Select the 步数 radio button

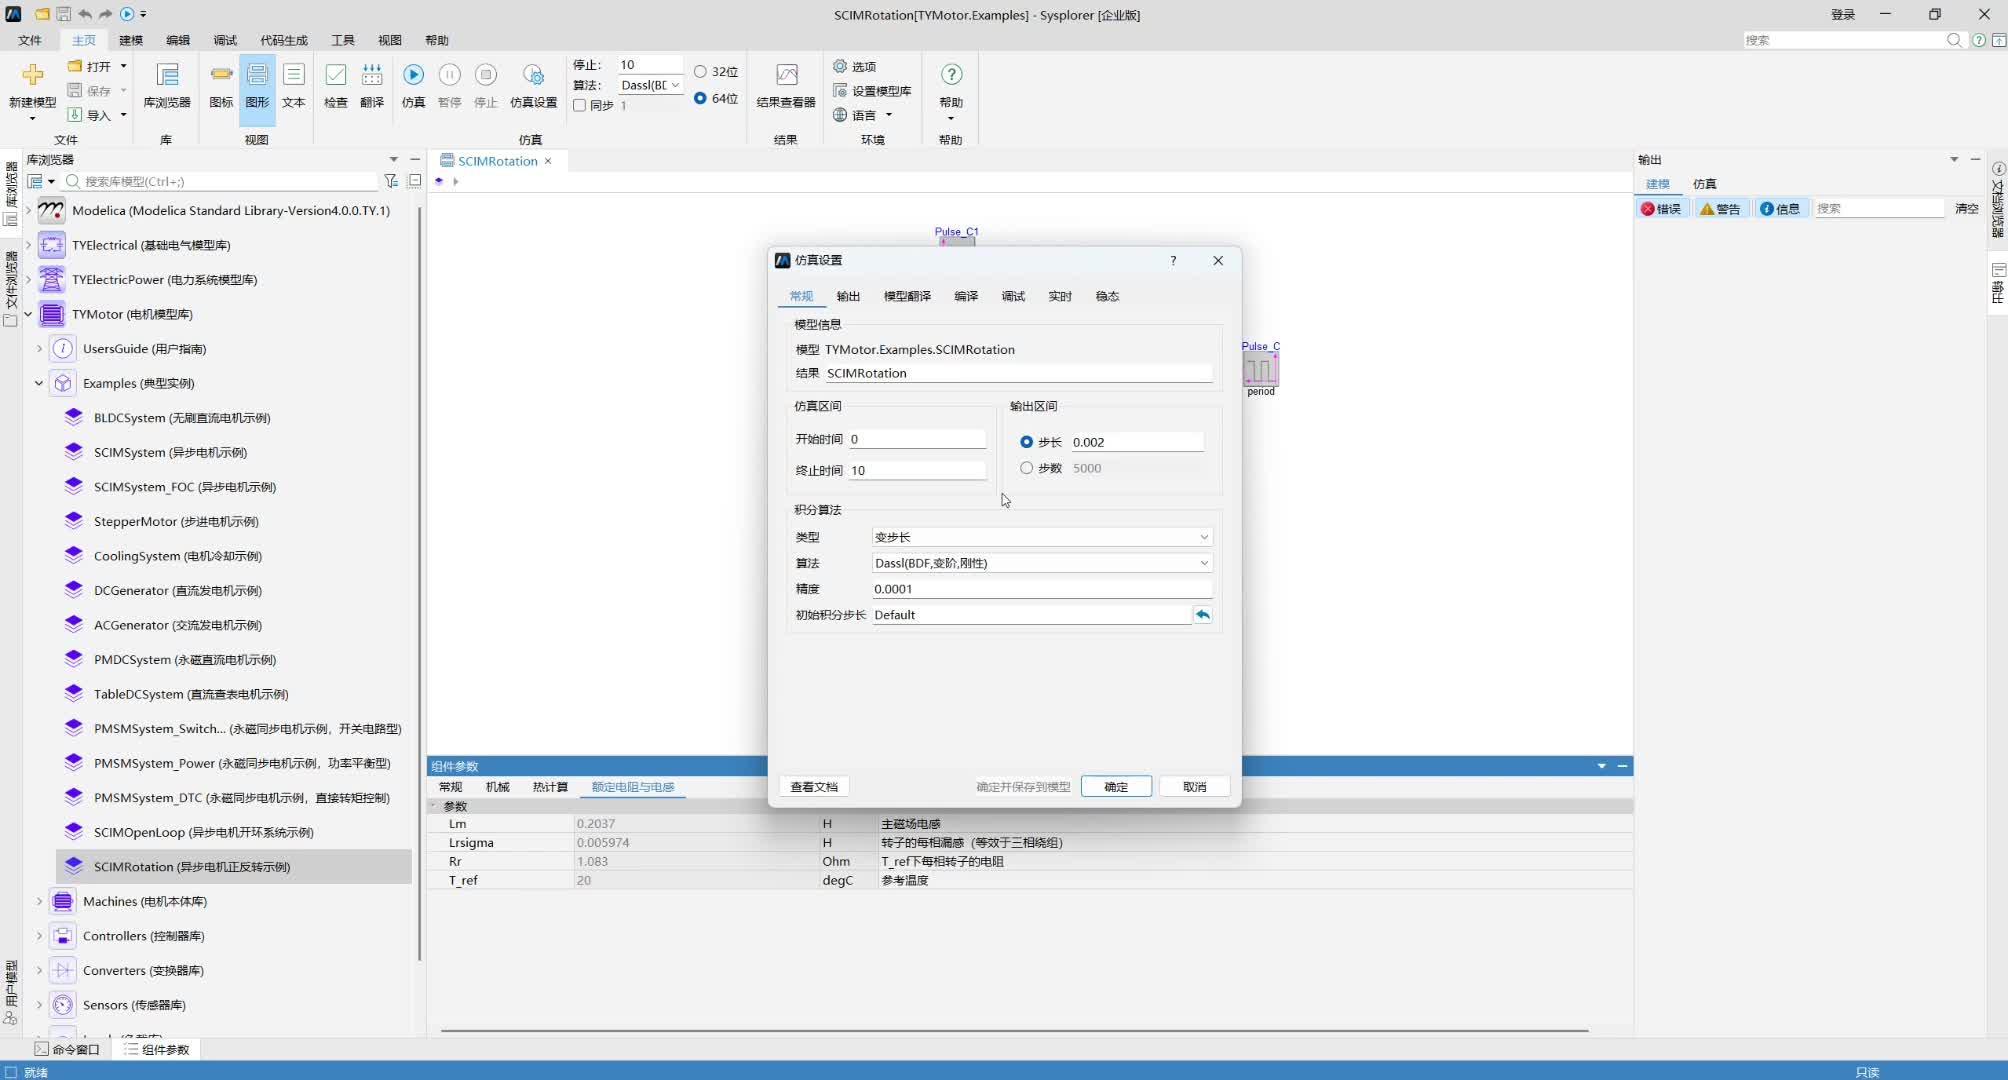[1026, 468]
